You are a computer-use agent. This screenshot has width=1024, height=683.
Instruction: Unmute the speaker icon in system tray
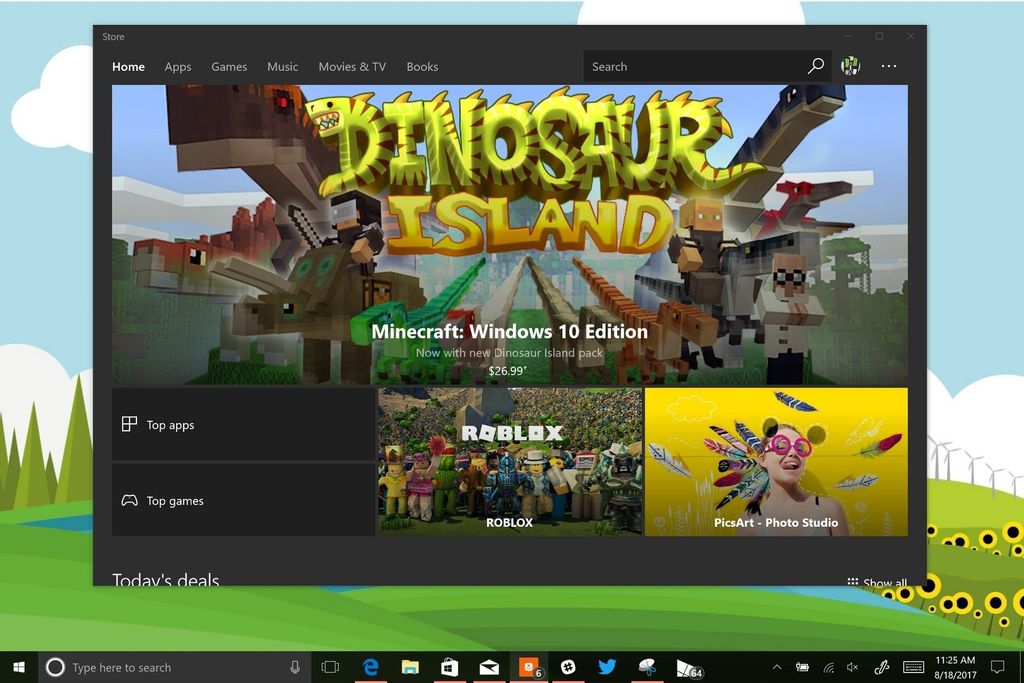[x=853, y=667]
